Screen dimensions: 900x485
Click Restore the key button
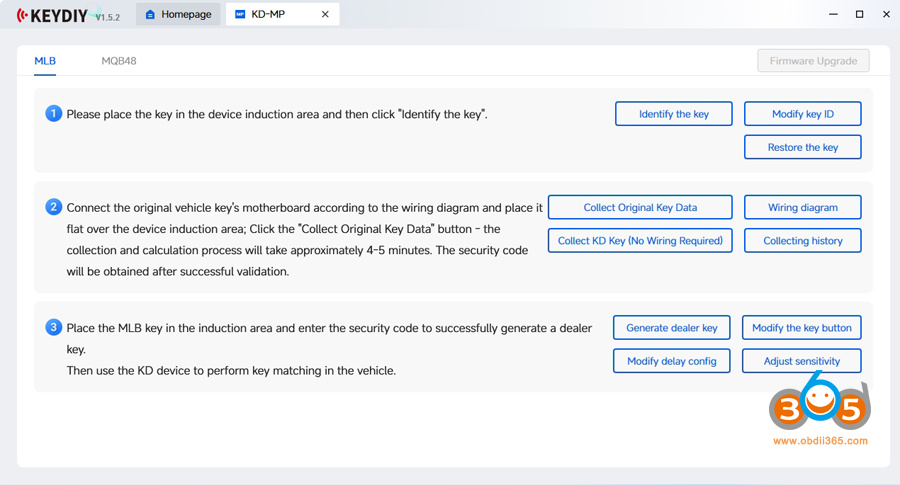pyautogui.click(x=802, y=147)
